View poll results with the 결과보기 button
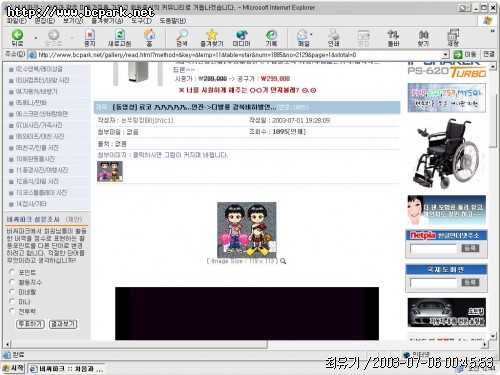Screen dimensions: 500x375 tap(63, 324)
